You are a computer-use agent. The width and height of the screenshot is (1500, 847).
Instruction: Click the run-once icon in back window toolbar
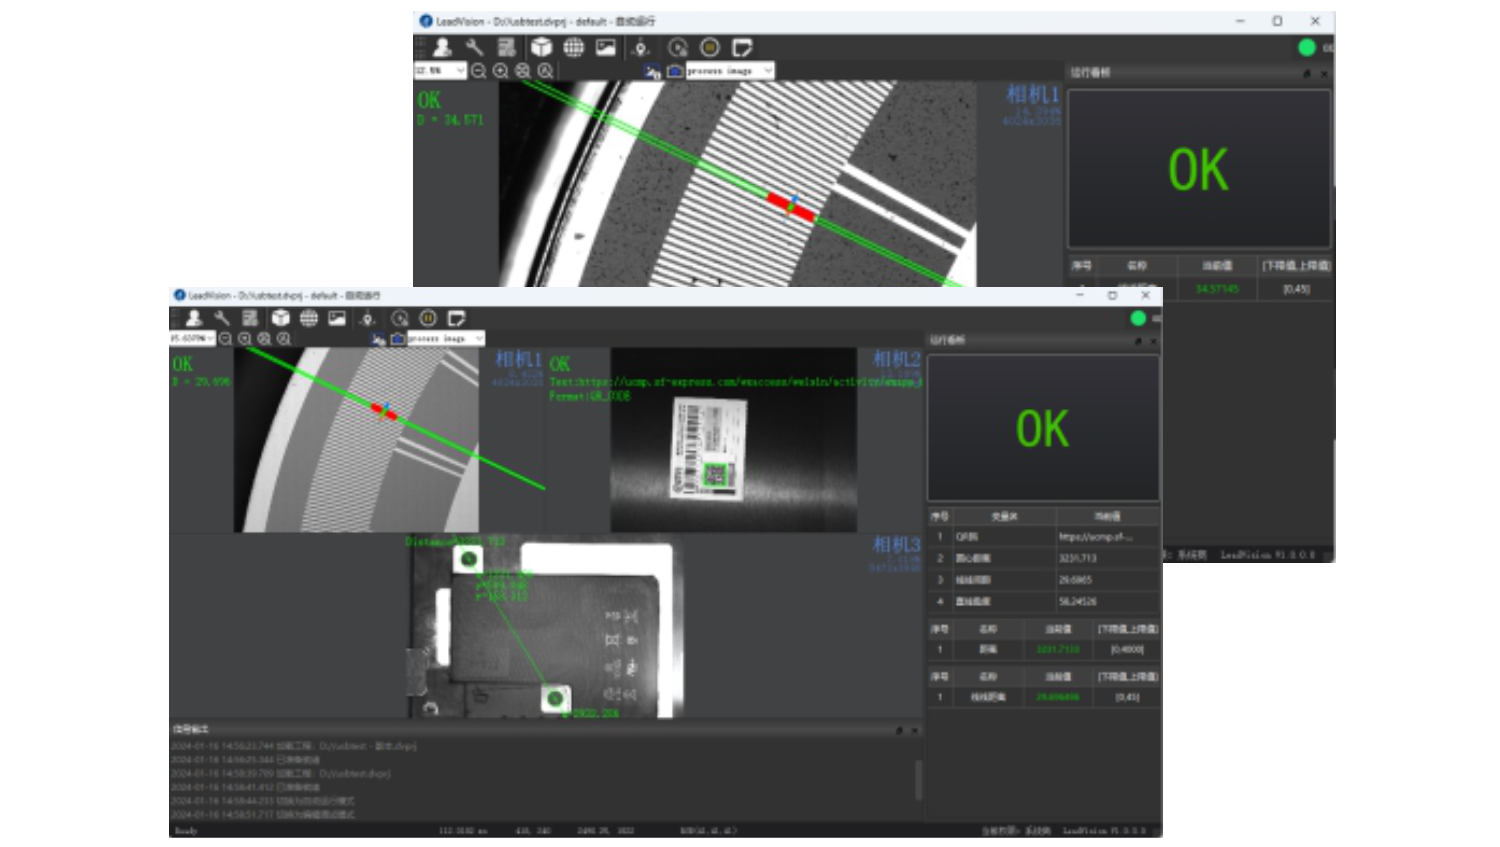[677, 47]
